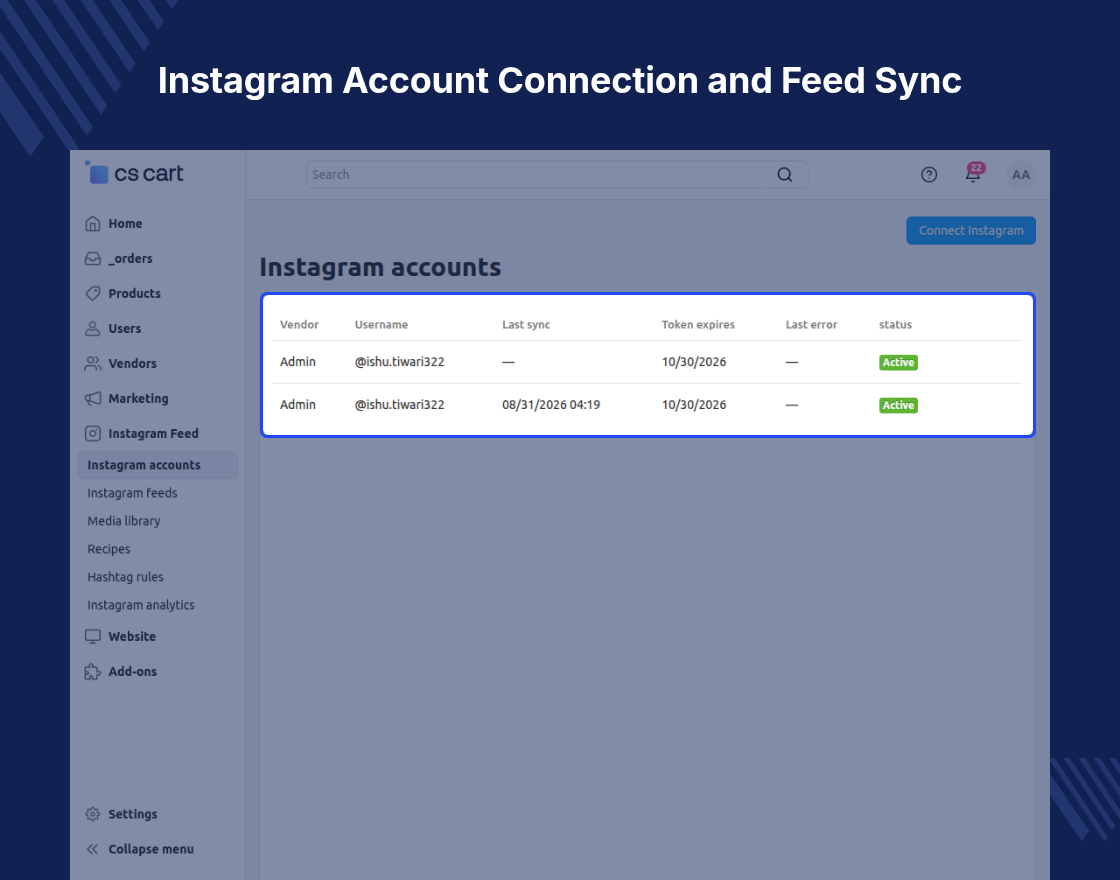Click the Products tag icon
Image resolution: width=1120 pixels, height=880 pixels.
coord(93,294)
